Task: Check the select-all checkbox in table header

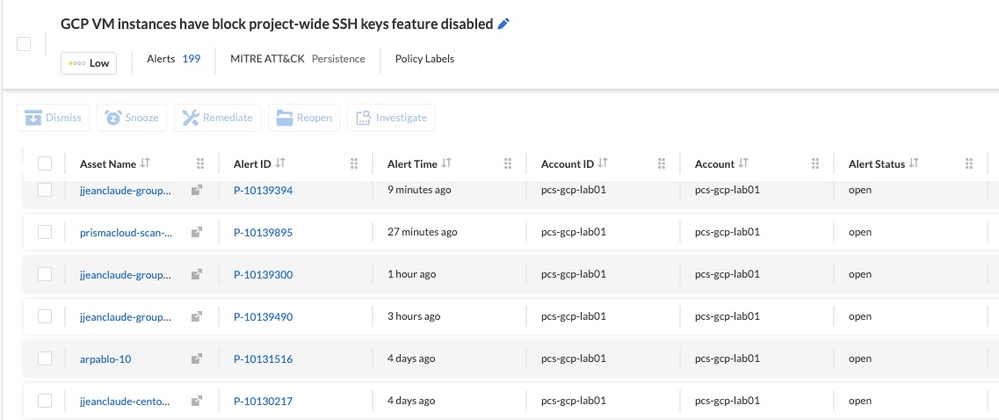Action: [x=45, y=164]
